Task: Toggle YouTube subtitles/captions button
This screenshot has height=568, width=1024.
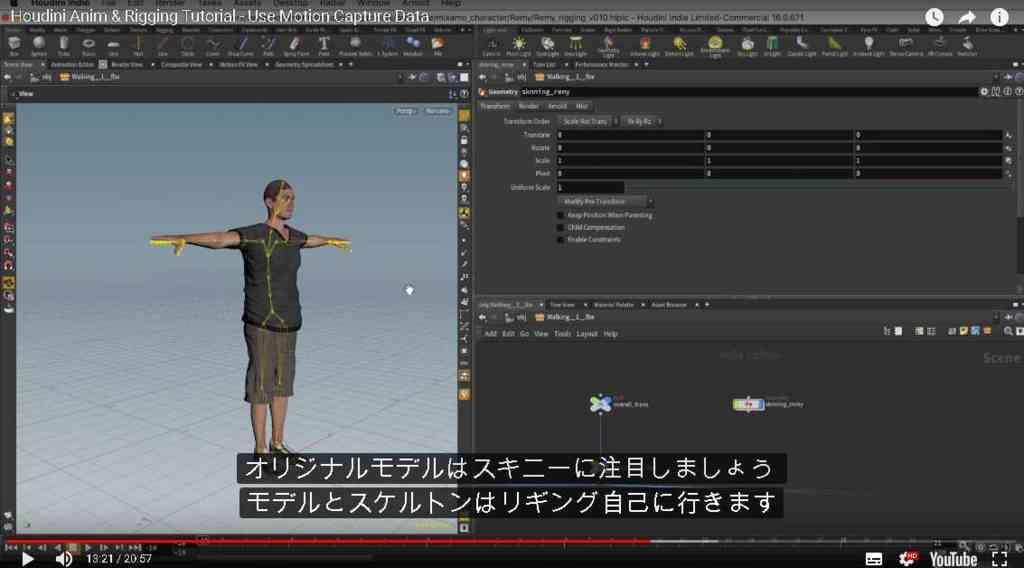Action: 874,559
